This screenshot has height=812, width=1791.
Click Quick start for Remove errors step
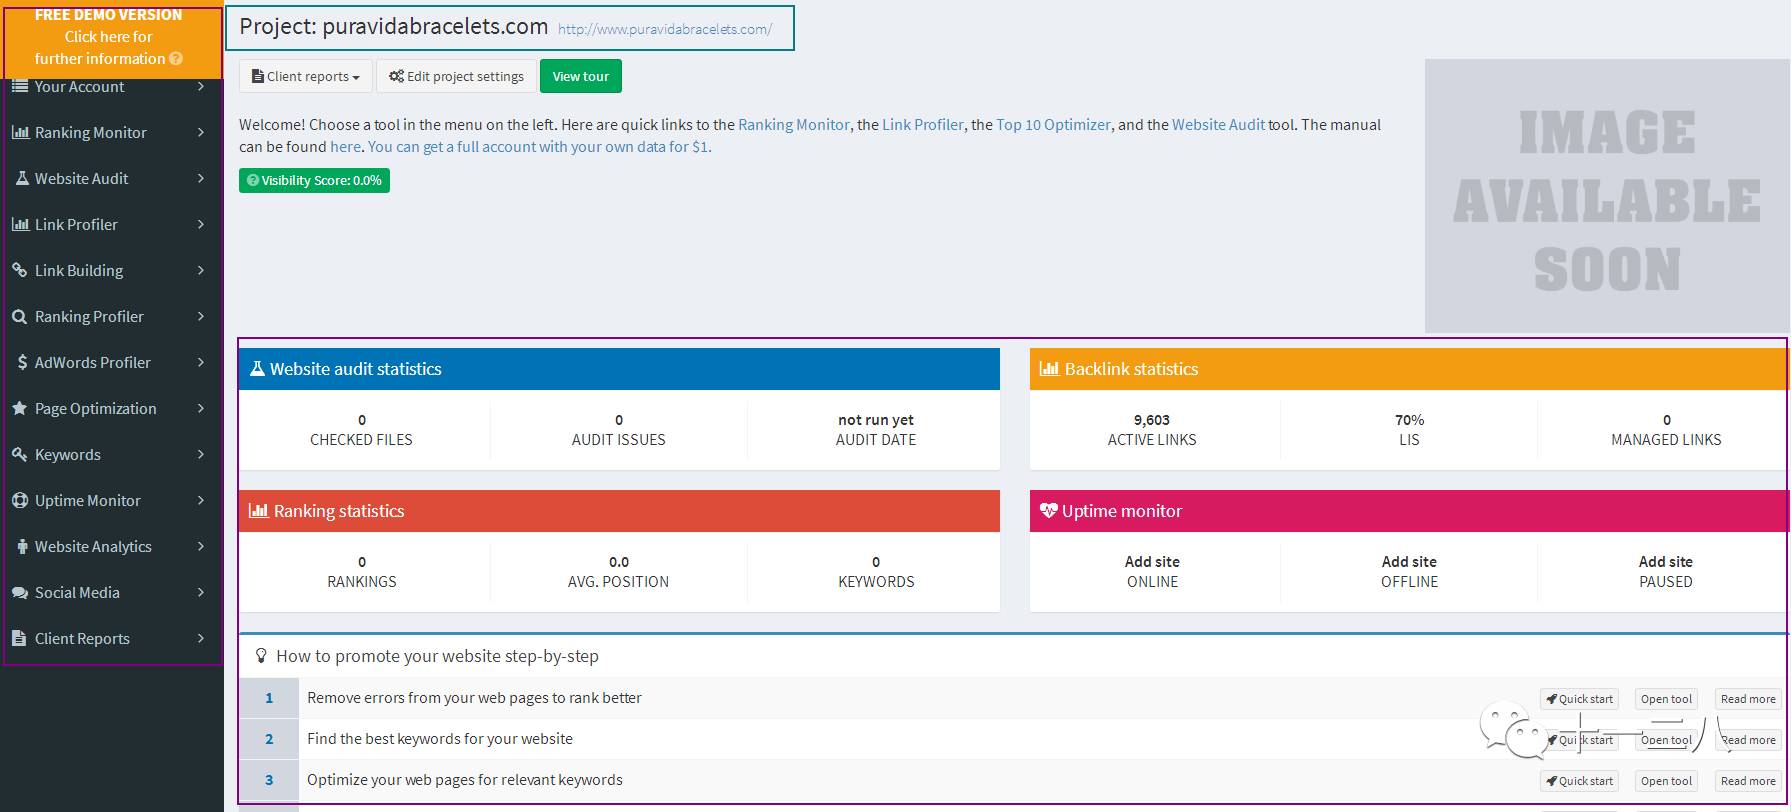point(1579,699)
